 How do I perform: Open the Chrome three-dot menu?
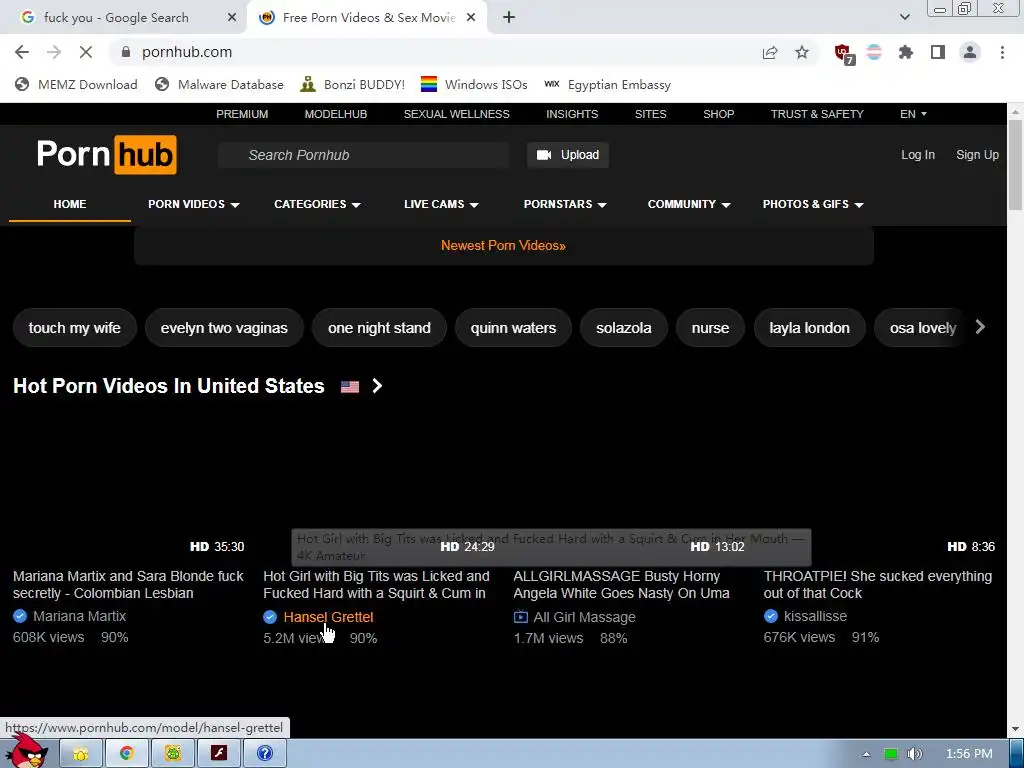1002,52
